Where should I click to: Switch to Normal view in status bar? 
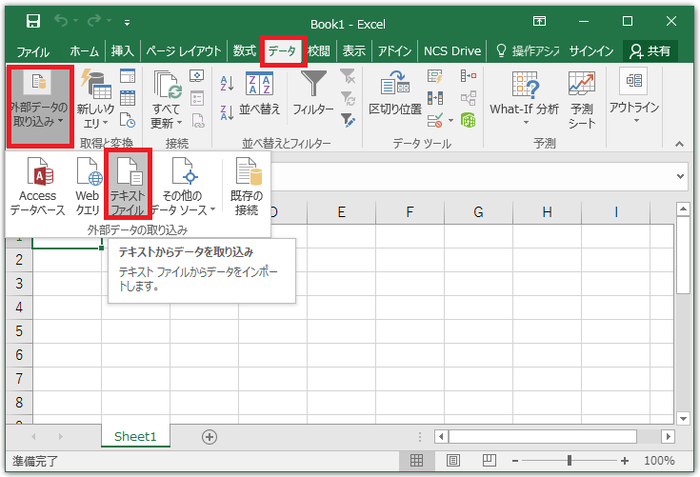417,460
